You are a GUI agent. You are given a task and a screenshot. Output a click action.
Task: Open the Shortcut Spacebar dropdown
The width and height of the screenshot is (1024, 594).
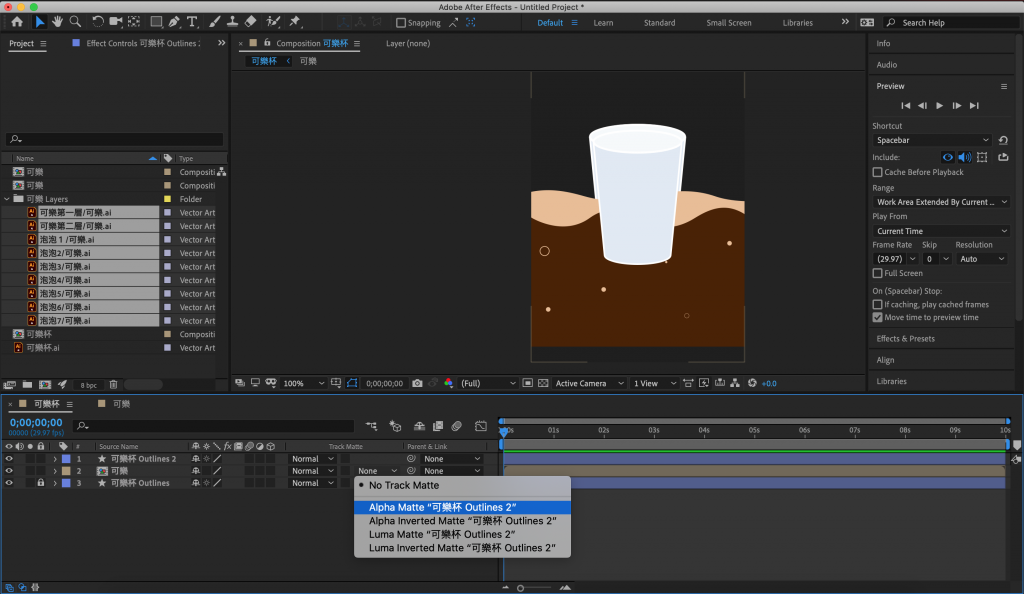932,140
